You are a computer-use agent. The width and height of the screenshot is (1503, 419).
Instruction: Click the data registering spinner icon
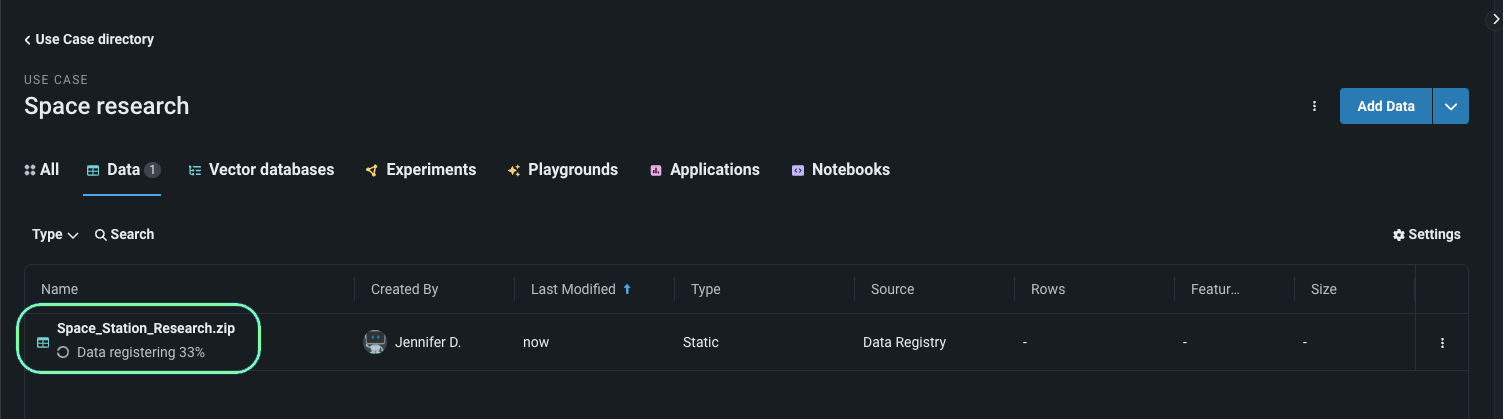(63, 352)
